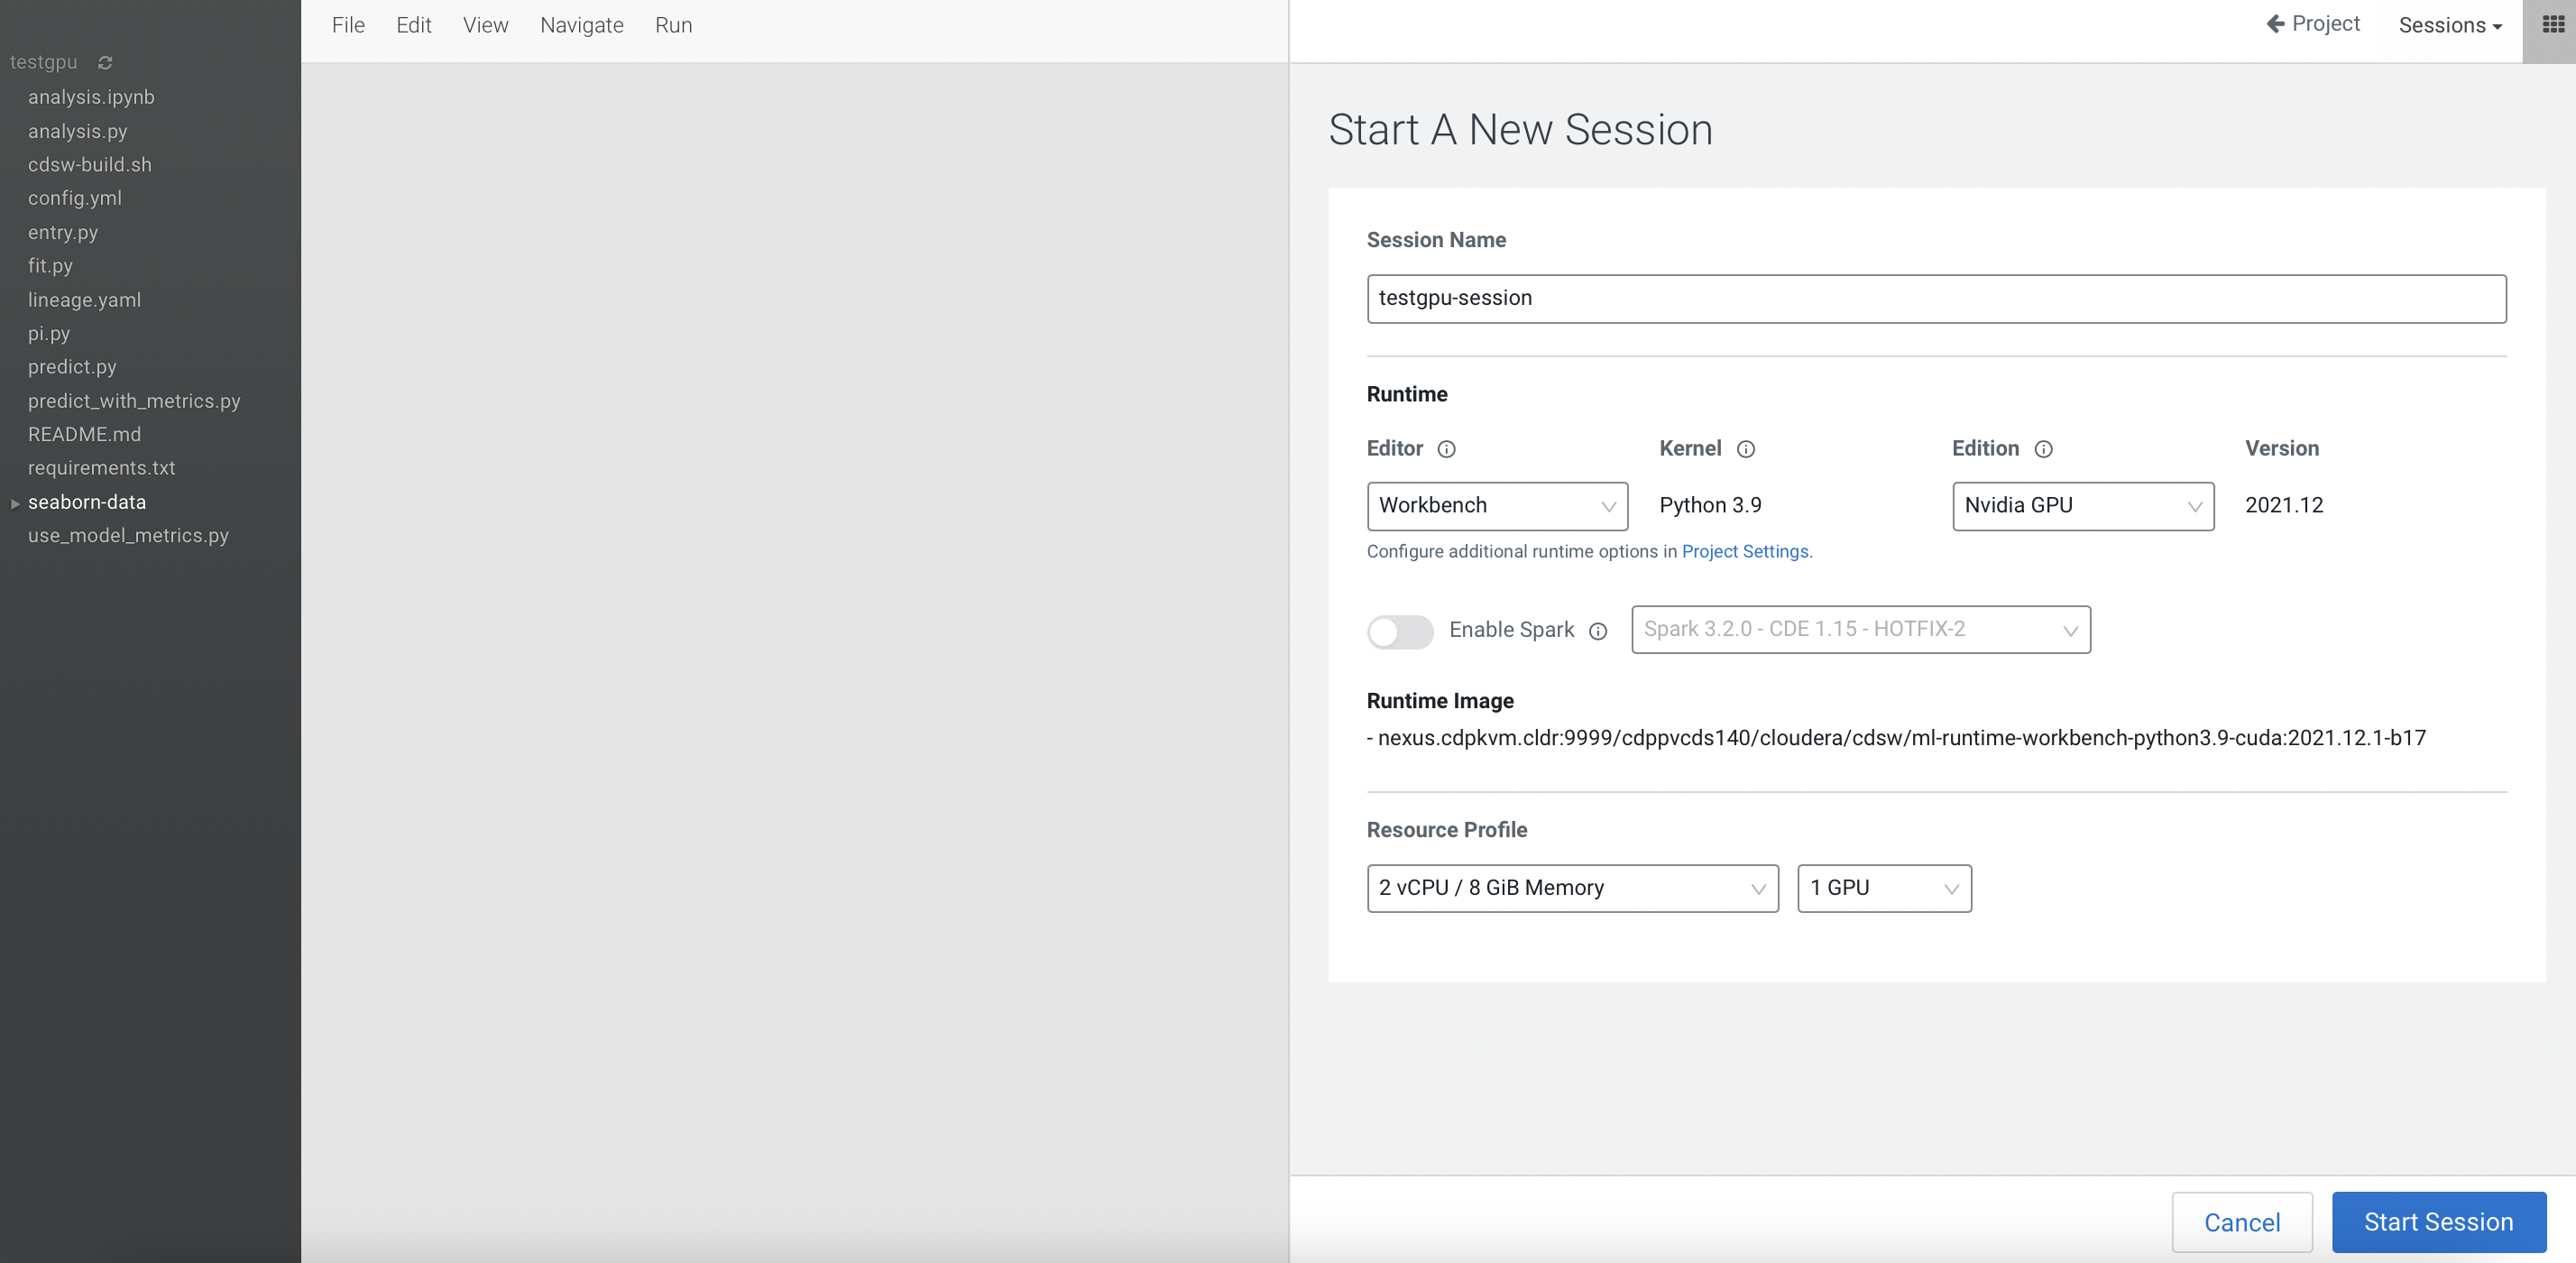
Task: Click the Start Session button
Action: click(x=2437, y=1222)
